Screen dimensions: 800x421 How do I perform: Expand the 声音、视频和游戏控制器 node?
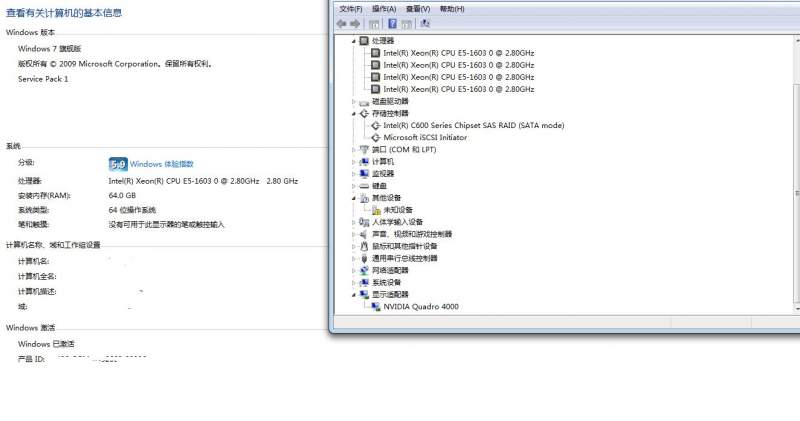click(x=354, y=234)
